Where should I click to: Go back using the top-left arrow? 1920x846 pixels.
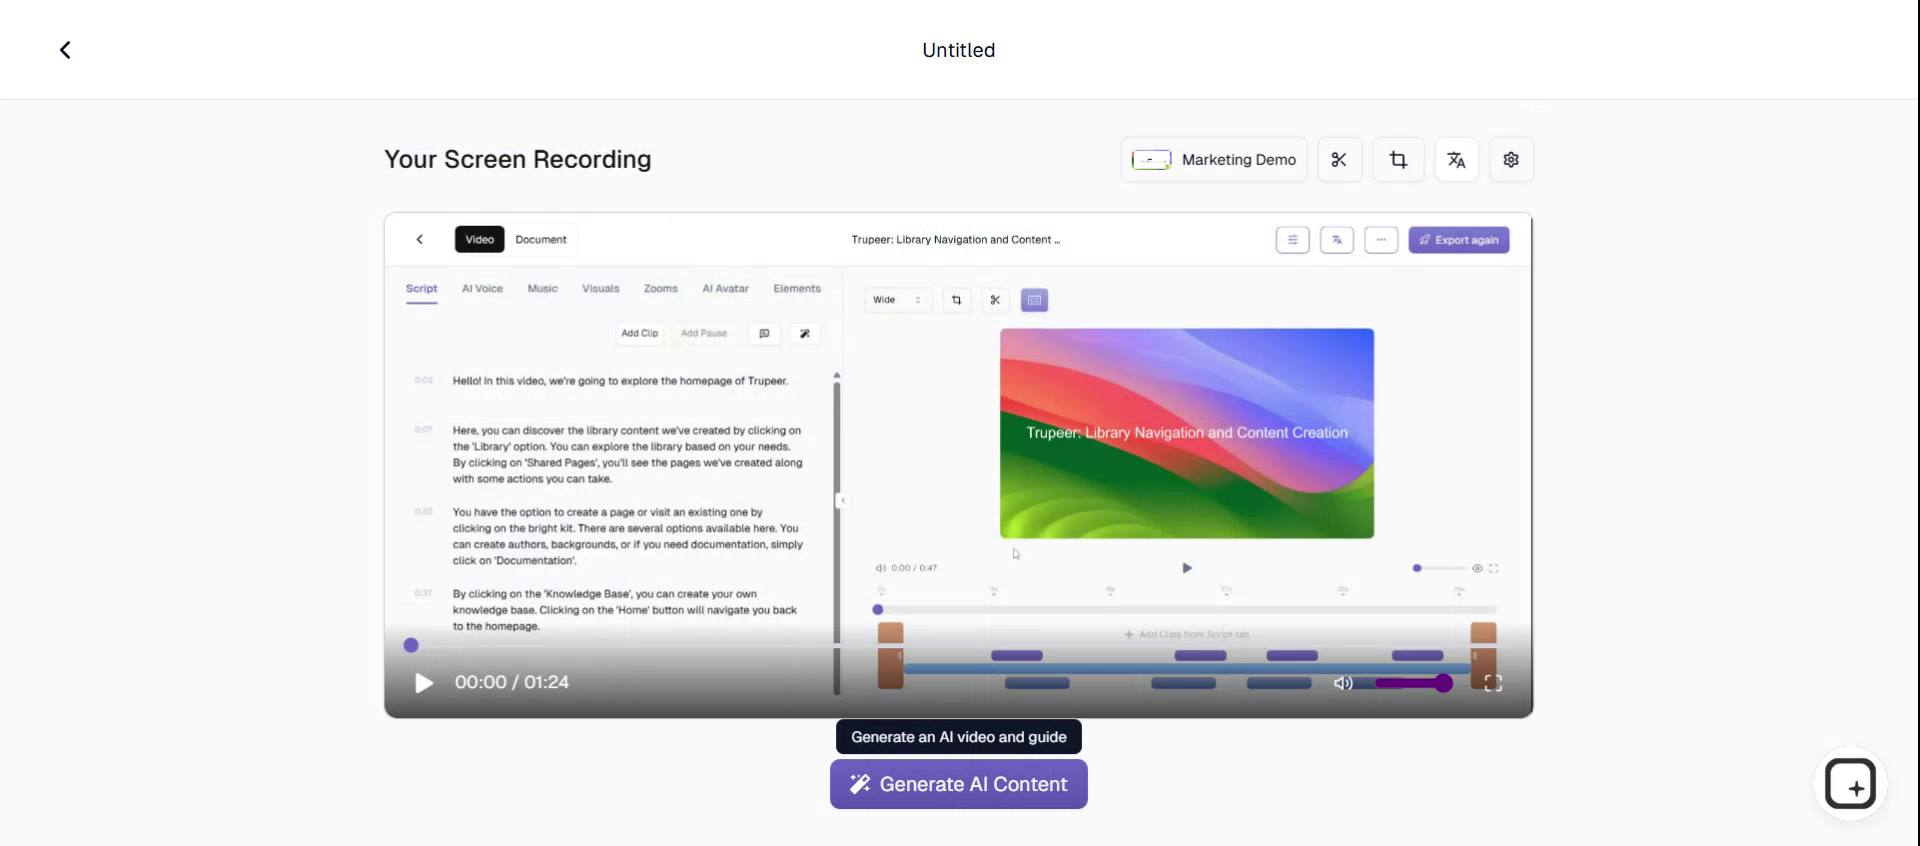click(65, 50)
